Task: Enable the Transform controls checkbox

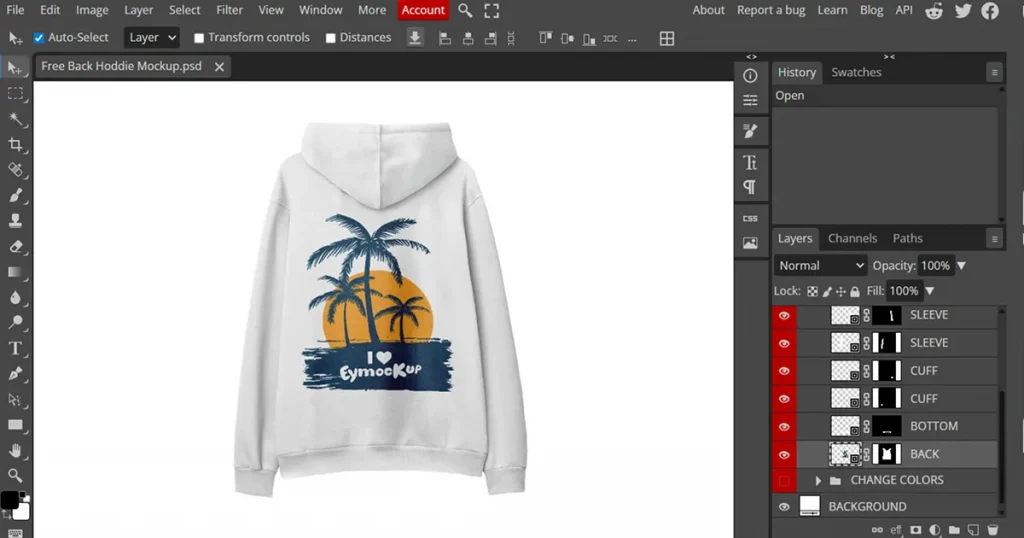Action: tap(199, 38)
